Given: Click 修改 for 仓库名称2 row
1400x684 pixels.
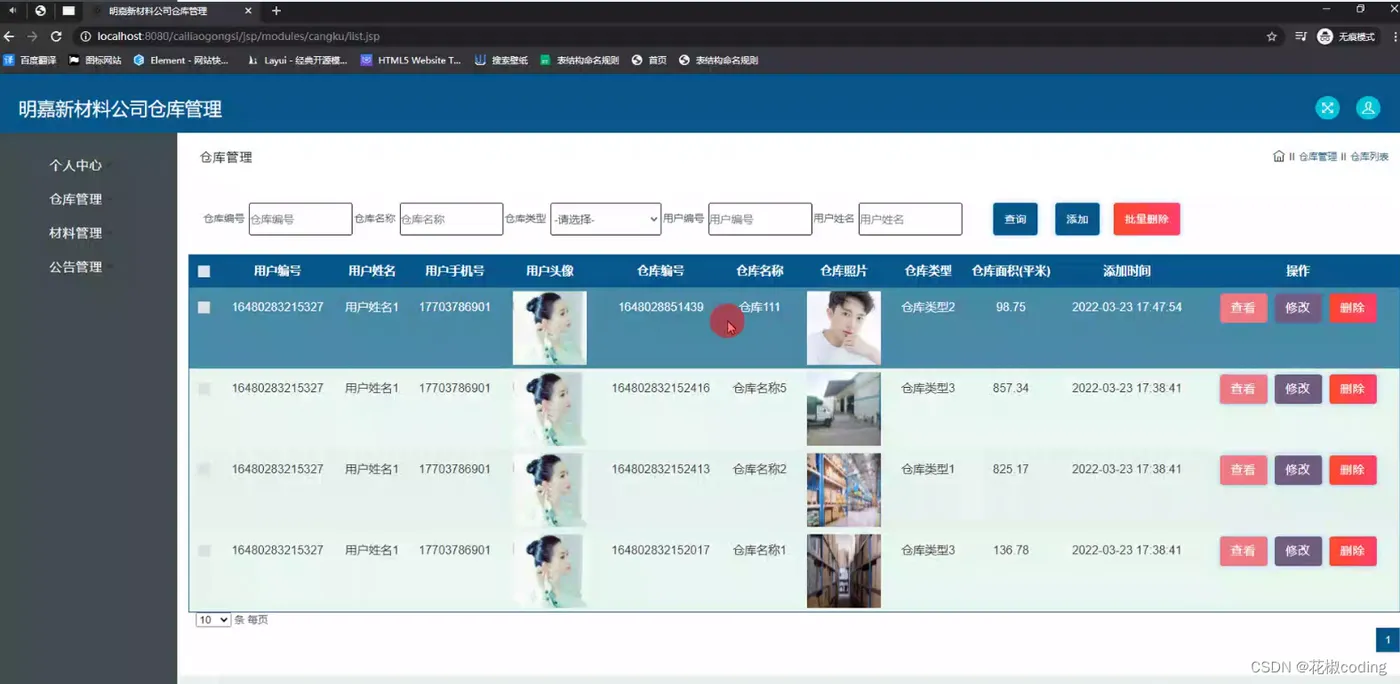Looking at the screenshot, I should [1298, 470].
